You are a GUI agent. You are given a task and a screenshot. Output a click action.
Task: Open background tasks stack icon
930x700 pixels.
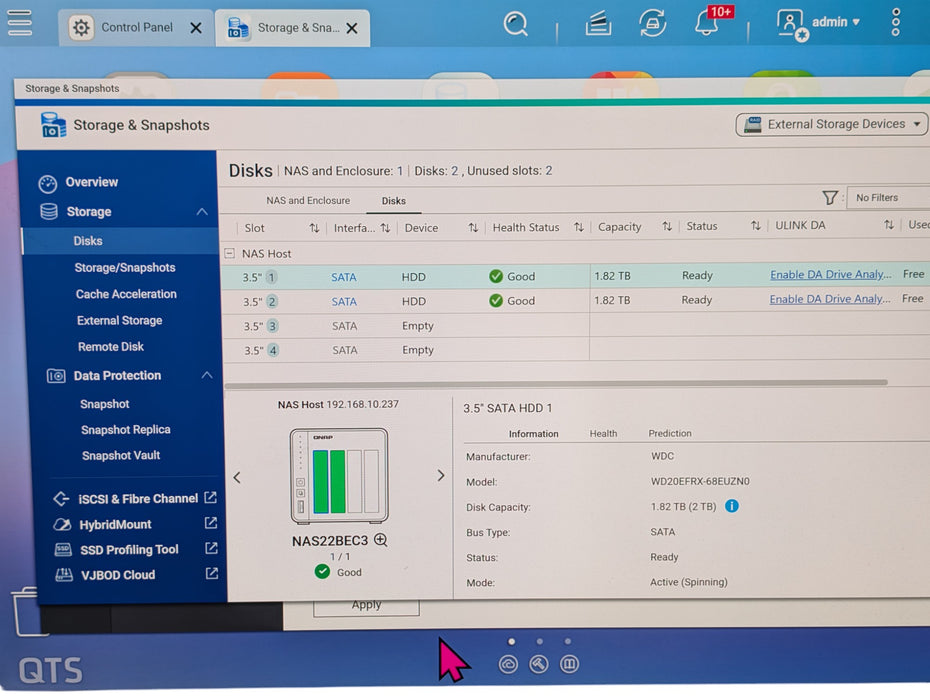pyautogui.click(x=598, y=24)
